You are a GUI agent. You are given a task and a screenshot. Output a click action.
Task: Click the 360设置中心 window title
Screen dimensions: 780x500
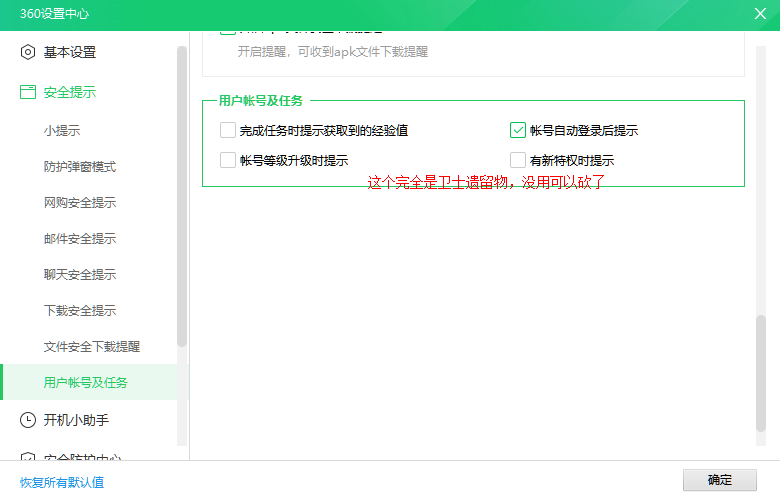tap(54, 13)
